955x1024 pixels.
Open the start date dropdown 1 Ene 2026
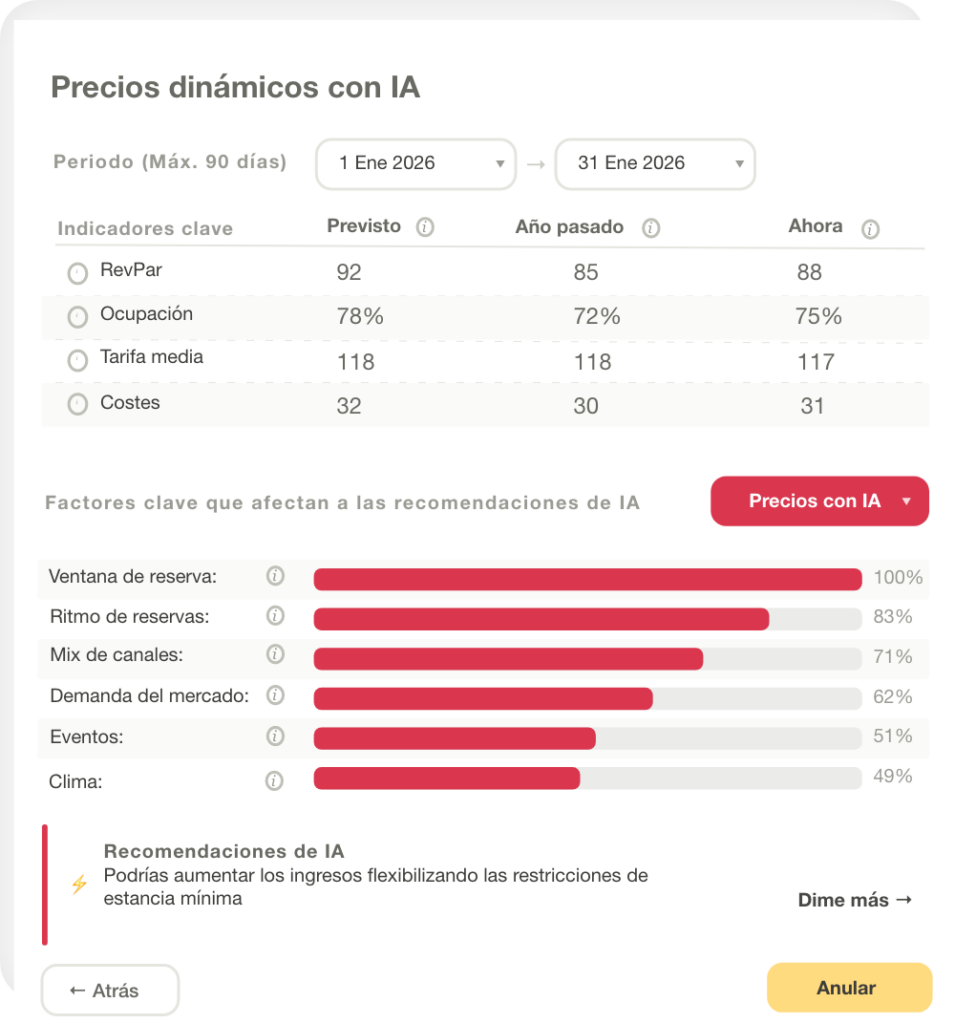[416, 164]
